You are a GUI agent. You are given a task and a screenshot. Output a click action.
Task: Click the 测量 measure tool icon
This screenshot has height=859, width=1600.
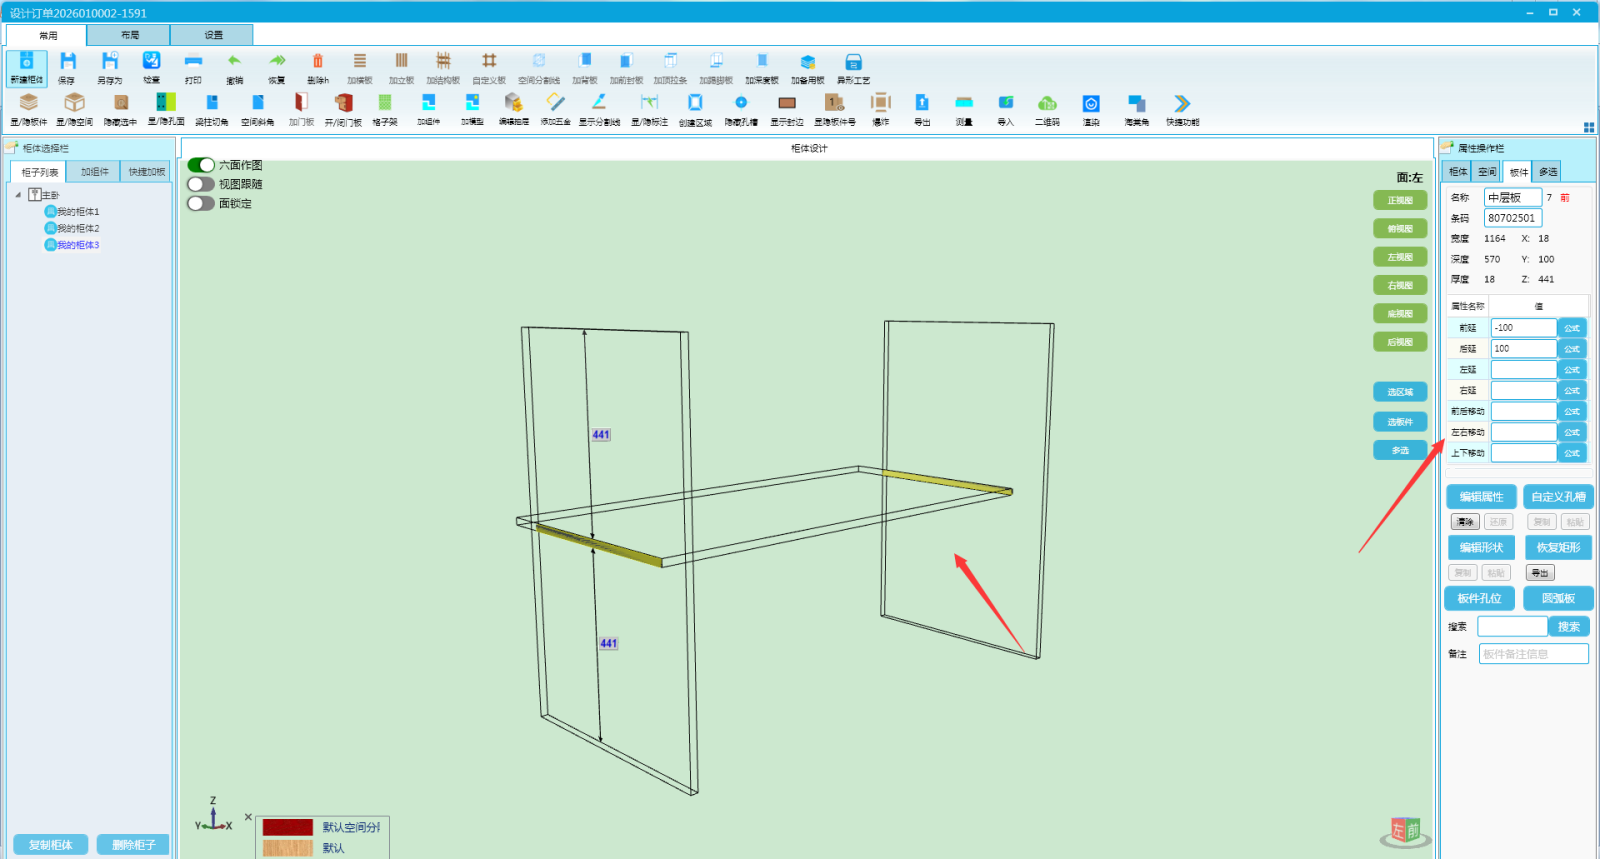(964, 108)
